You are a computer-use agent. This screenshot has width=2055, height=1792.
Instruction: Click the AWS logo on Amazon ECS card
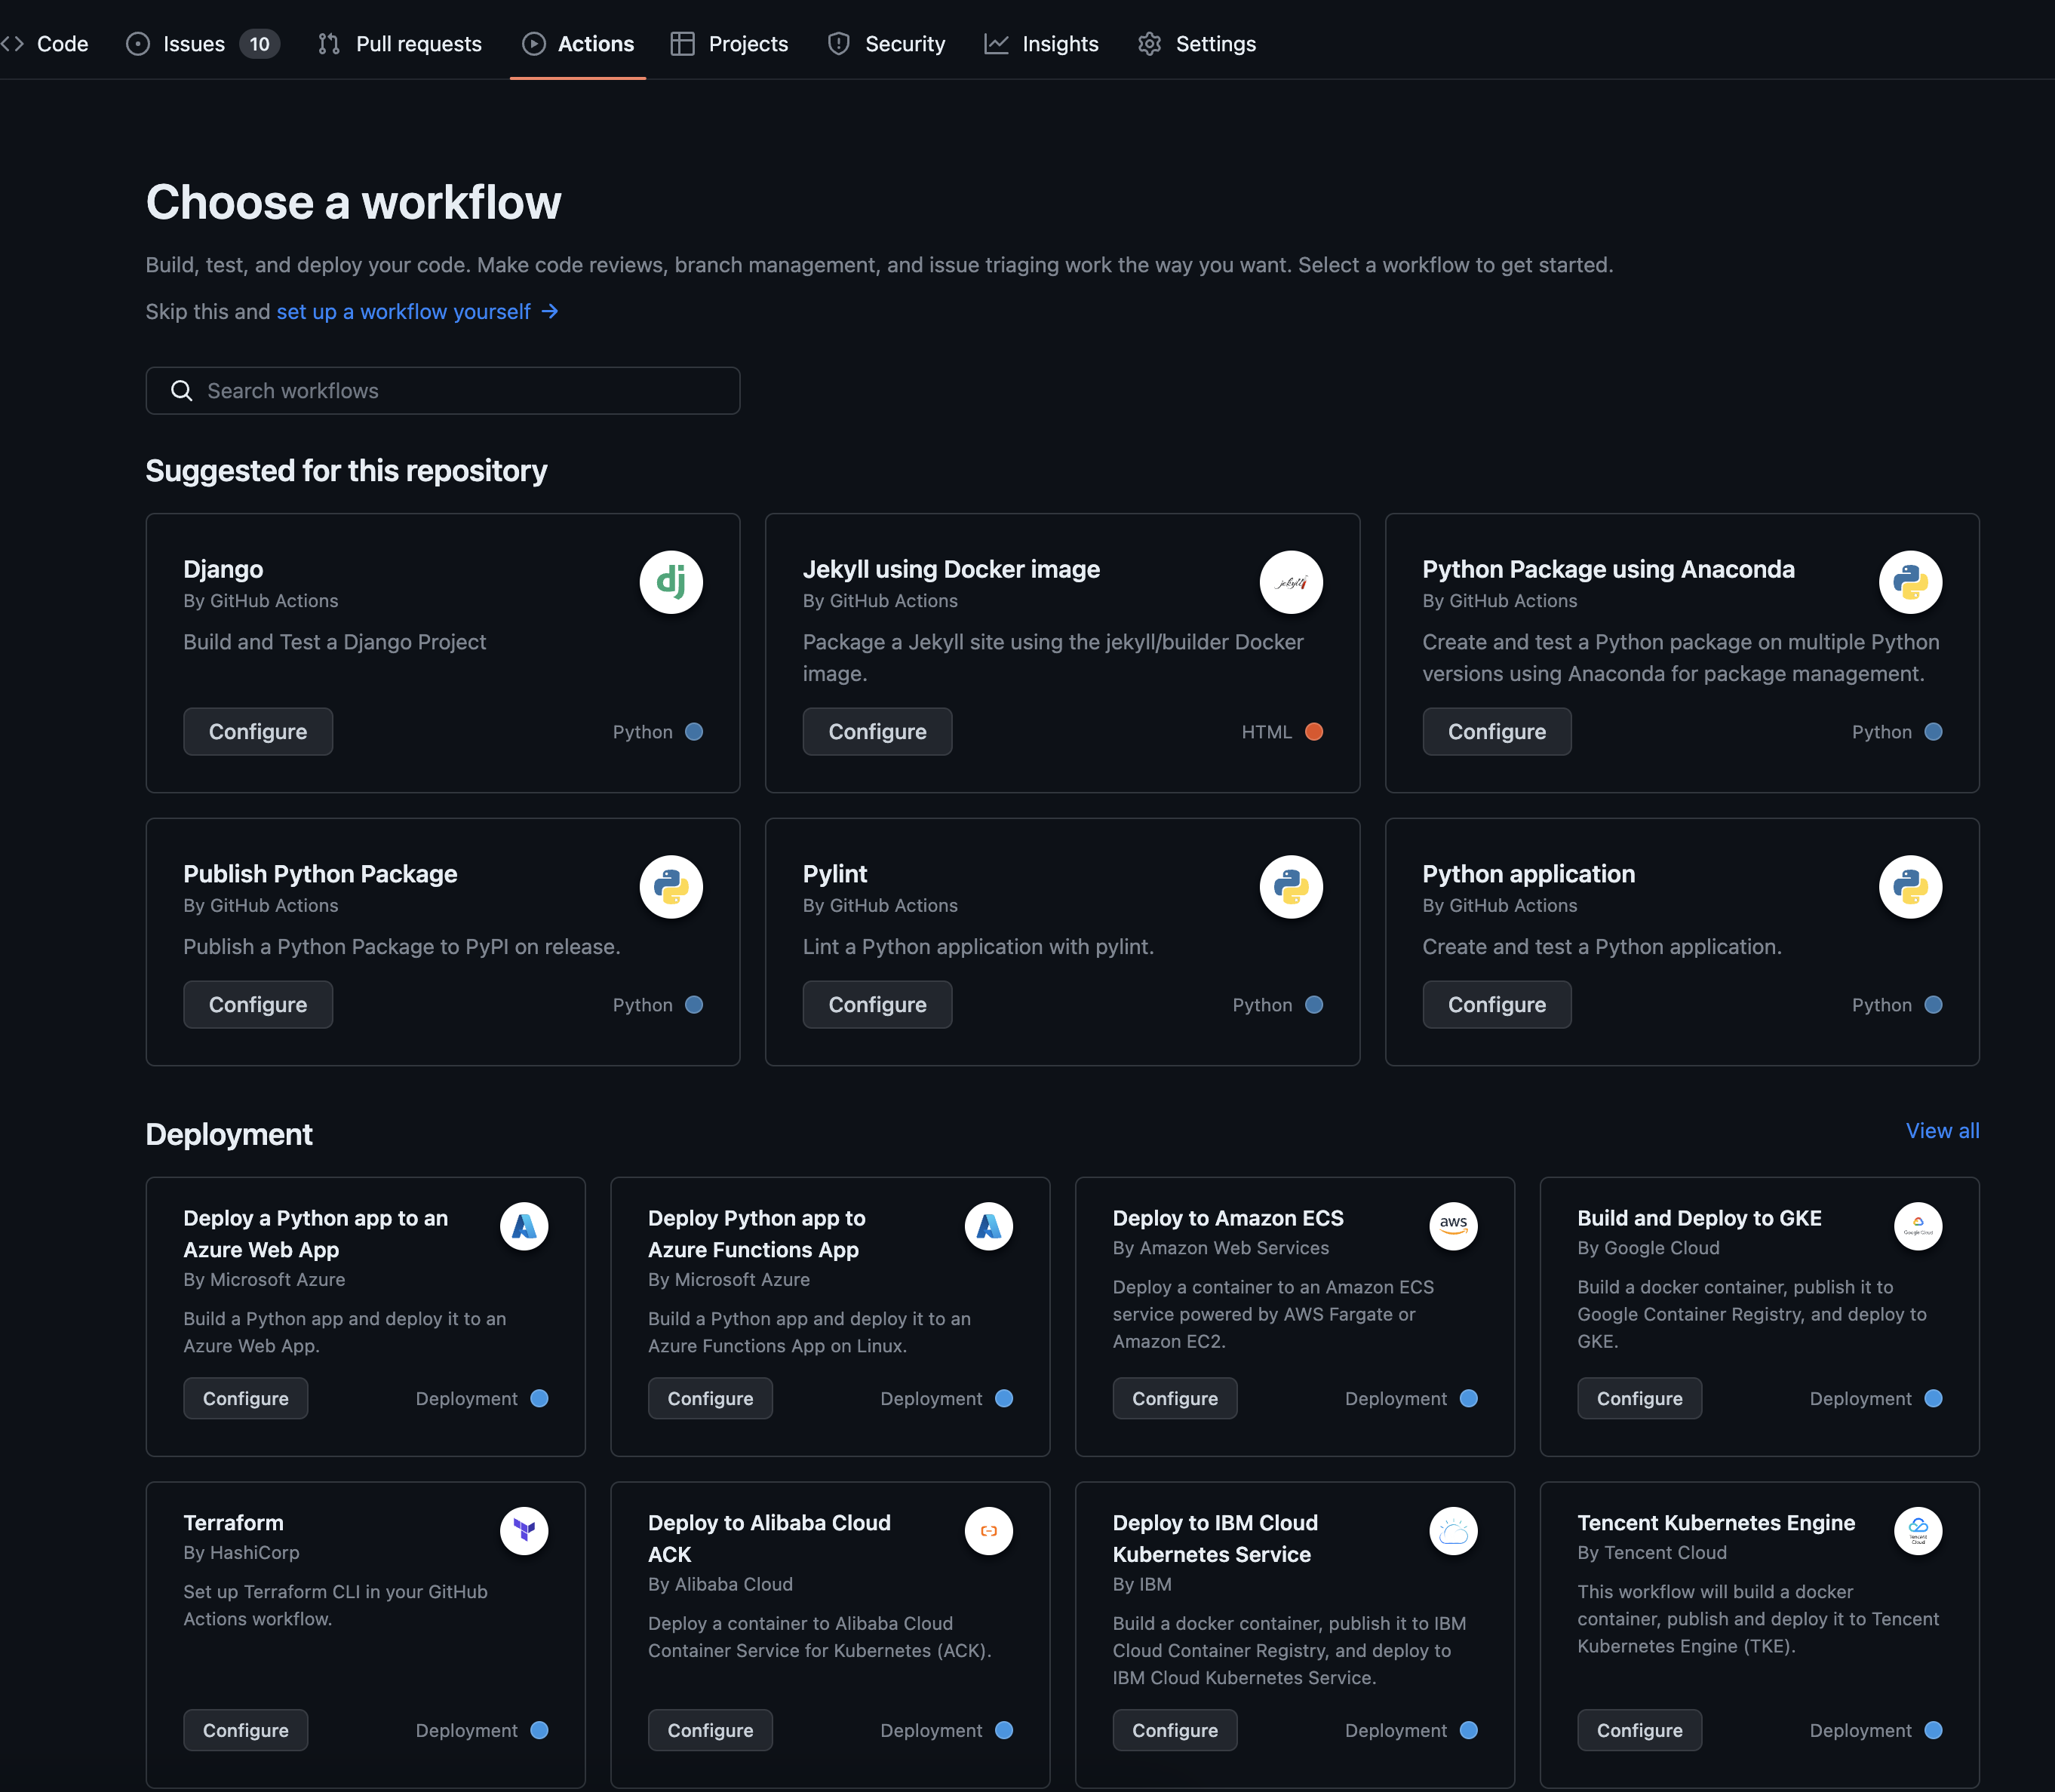coord(1453,1226)
